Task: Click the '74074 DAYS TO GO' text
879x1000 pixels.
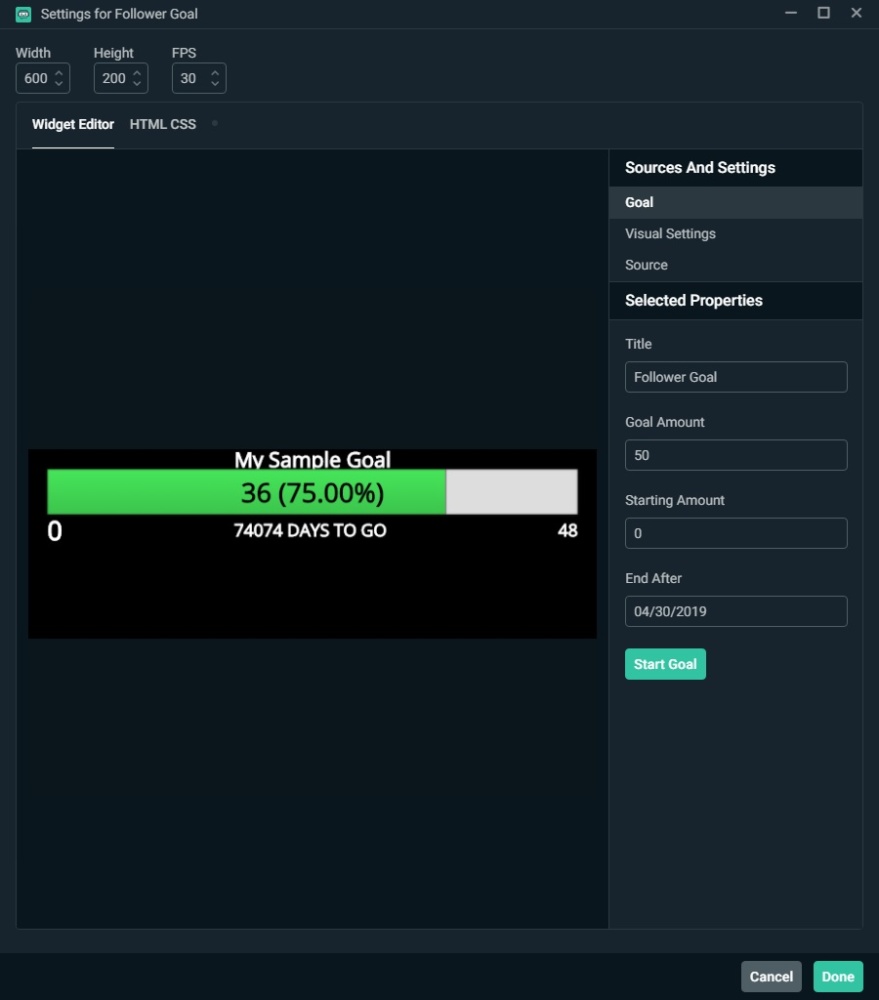Action: click(310, 531)
